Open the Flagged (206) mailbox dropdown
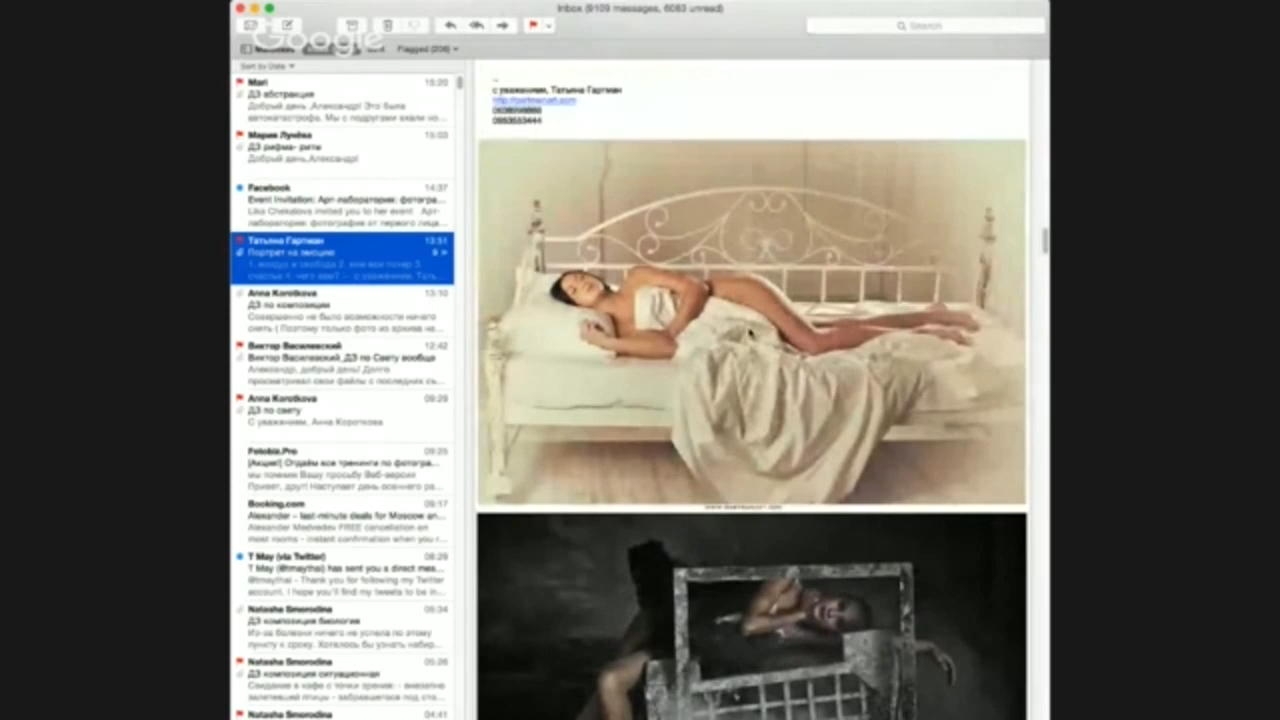The width and height of the screenshot is (1280, 720). 427,49
